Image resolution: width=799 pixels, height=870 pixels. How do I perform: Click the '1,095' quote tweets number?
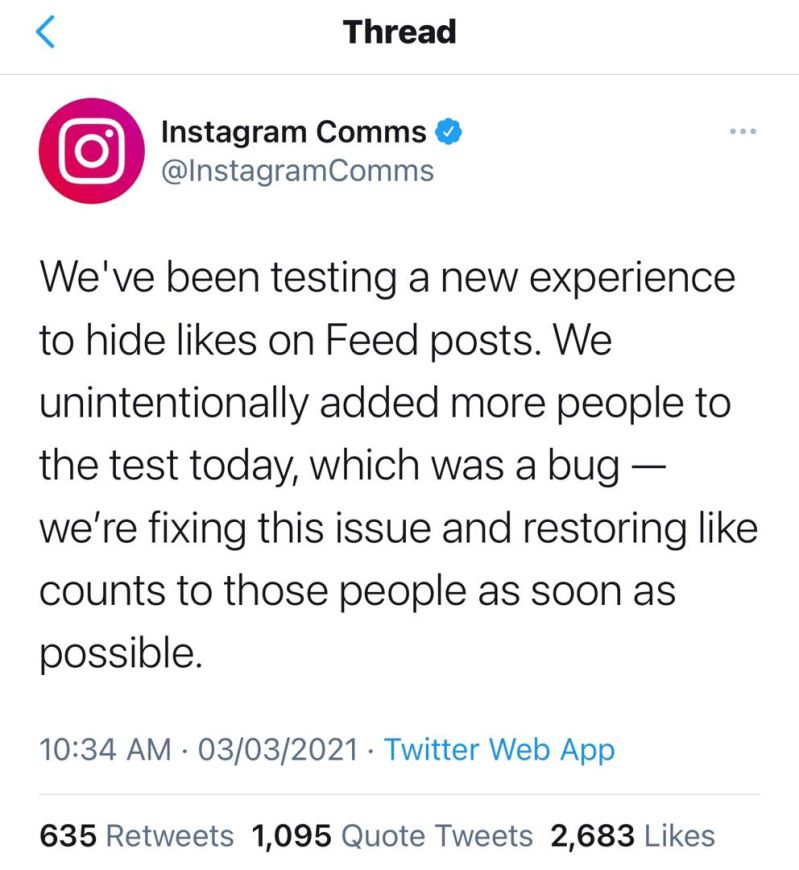(x=291, y=836)
